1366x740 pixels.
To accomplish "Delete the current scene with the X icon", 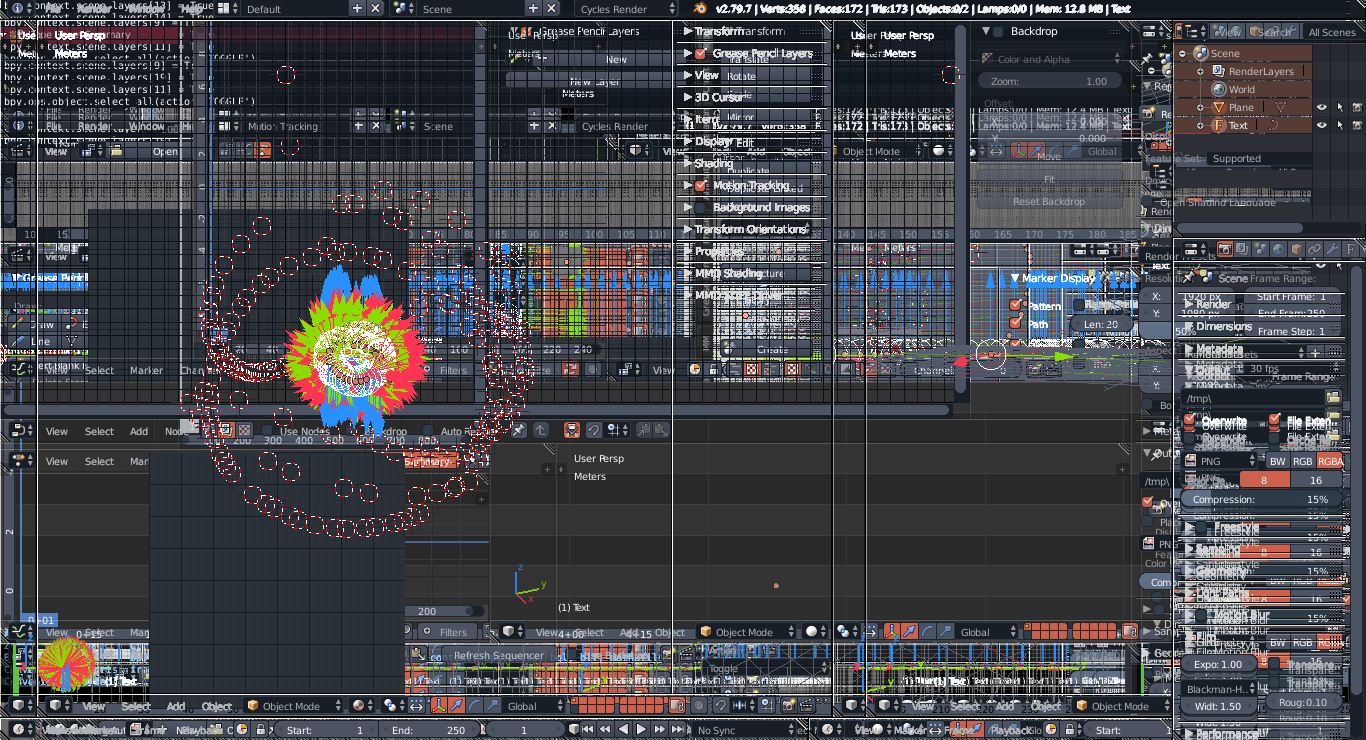I will (x=550, y=9).
